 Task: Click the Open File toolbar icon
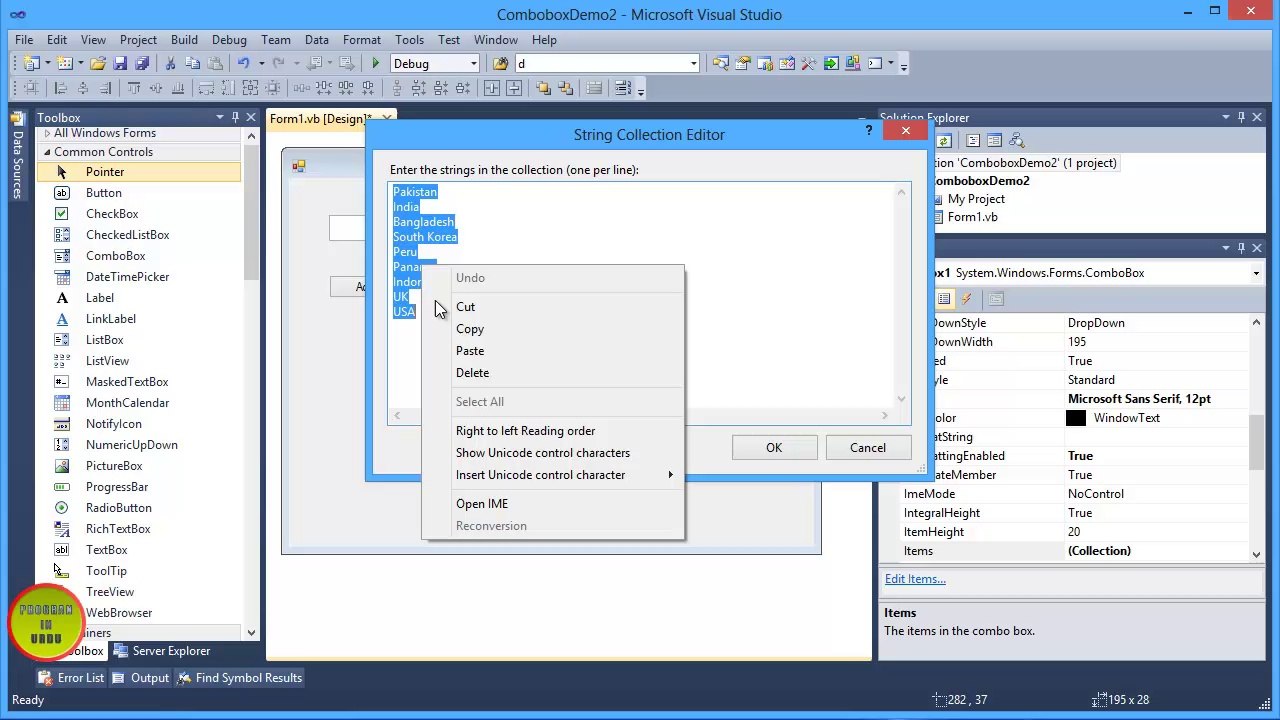pos(98,64)
